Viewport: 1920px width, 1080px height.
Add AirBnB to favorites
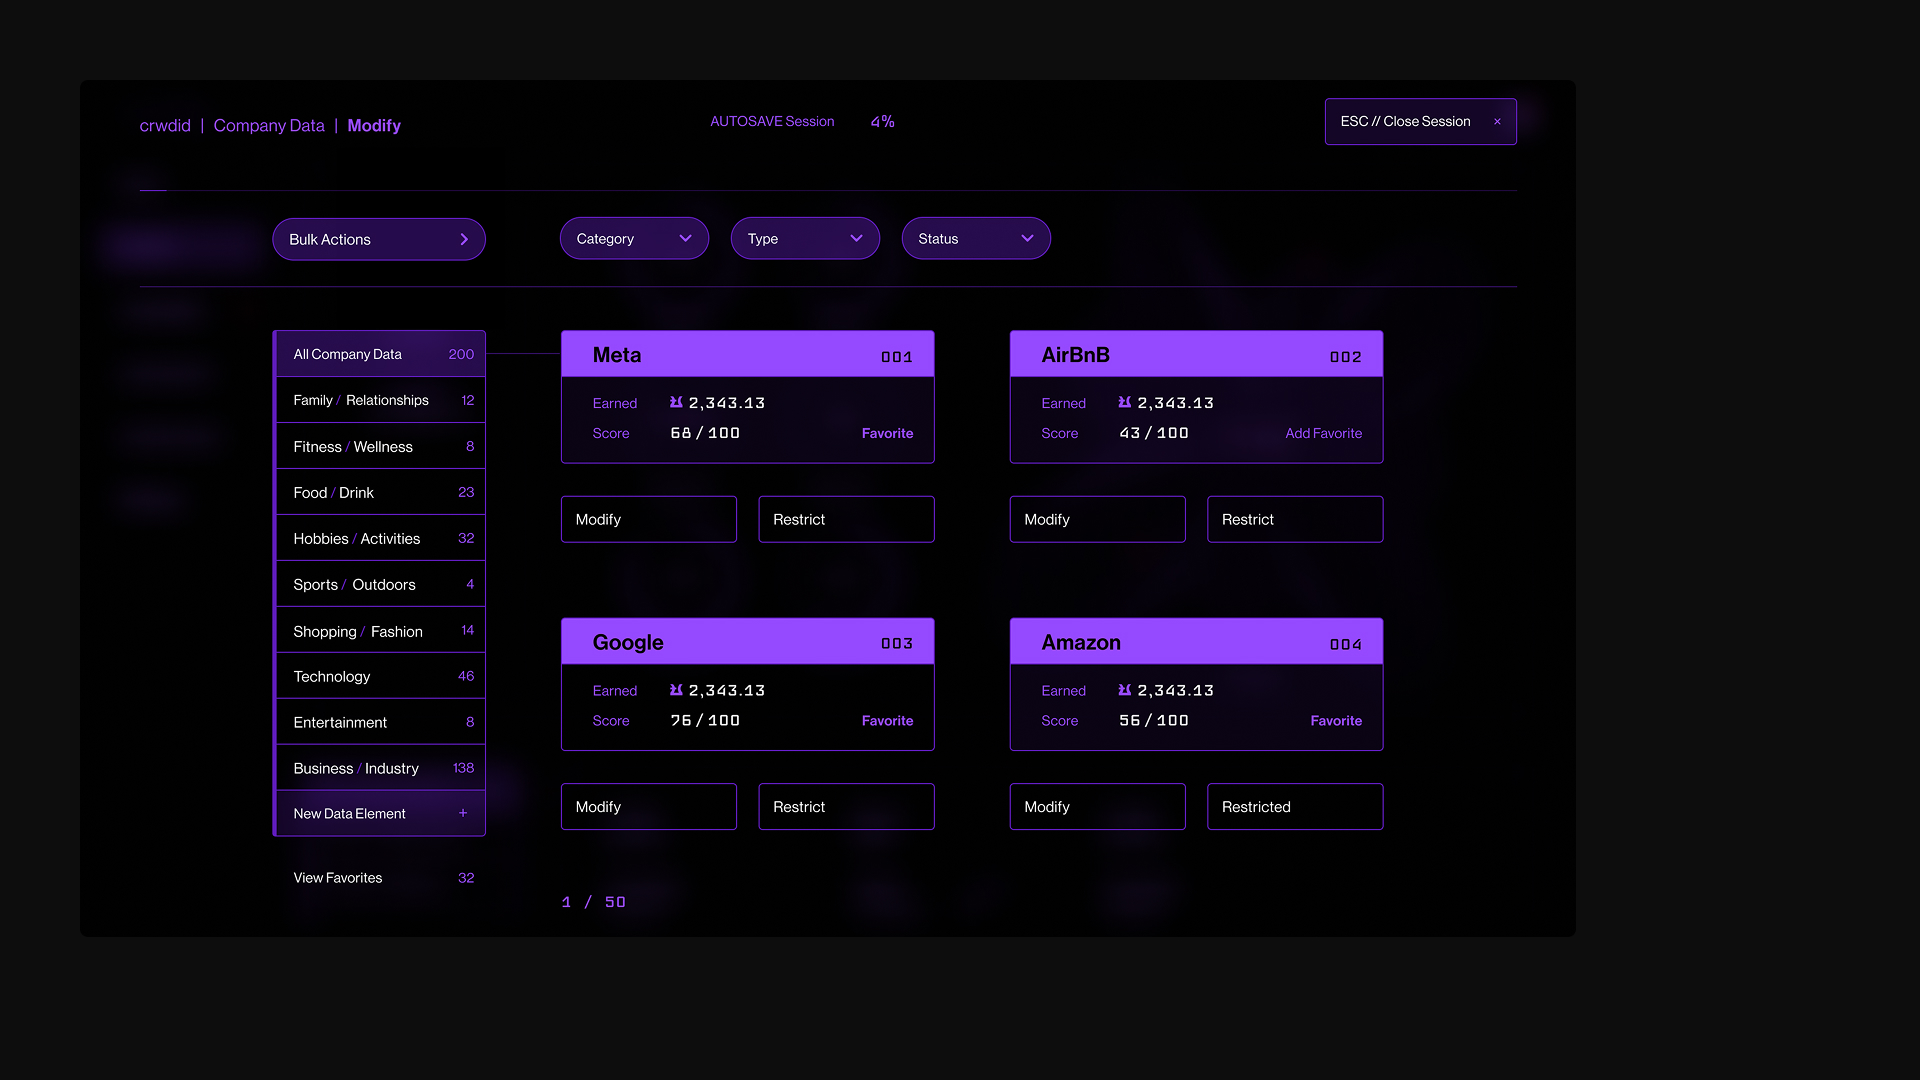pyautogui.click(x=1323, y=433)
